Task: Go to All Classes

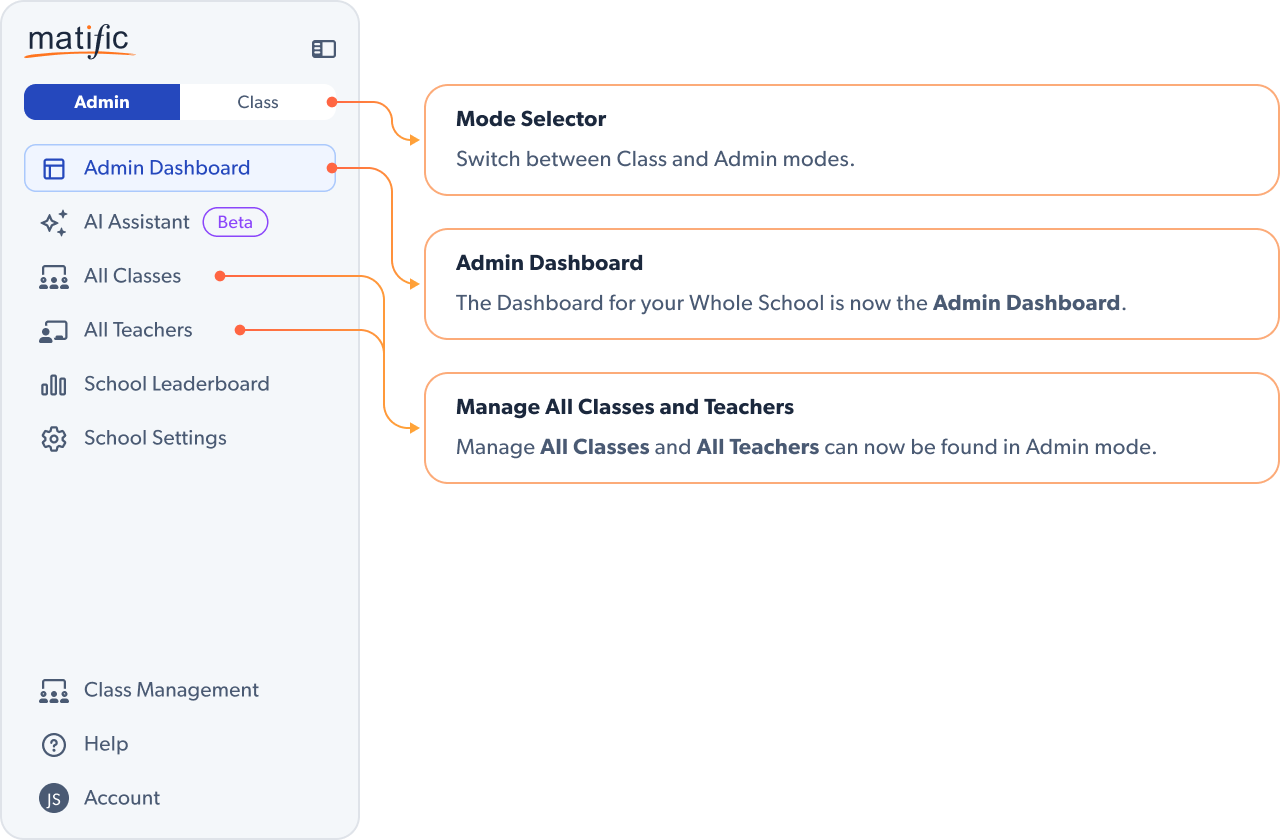Action: [133, 276]
